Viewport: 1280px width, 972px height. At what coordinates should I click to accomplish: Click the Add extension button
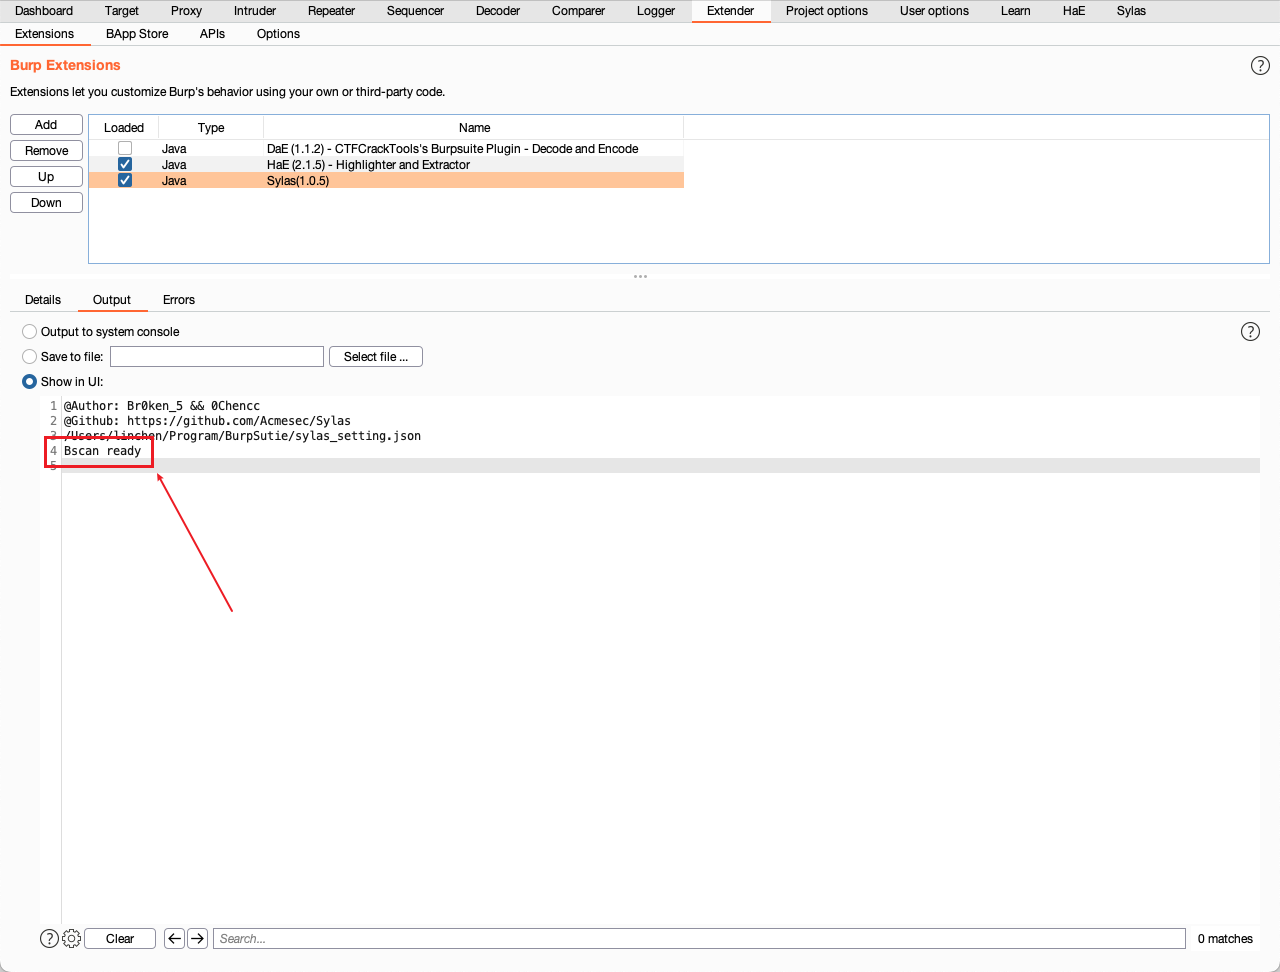coord(46,125)
